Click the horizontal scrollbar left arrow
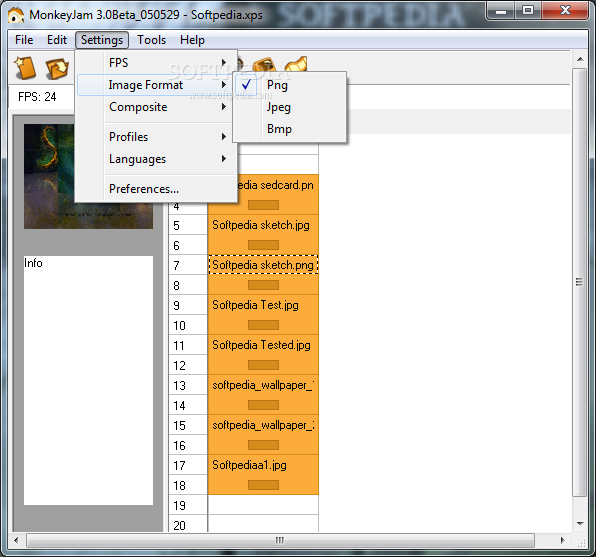 click(16, 540)
